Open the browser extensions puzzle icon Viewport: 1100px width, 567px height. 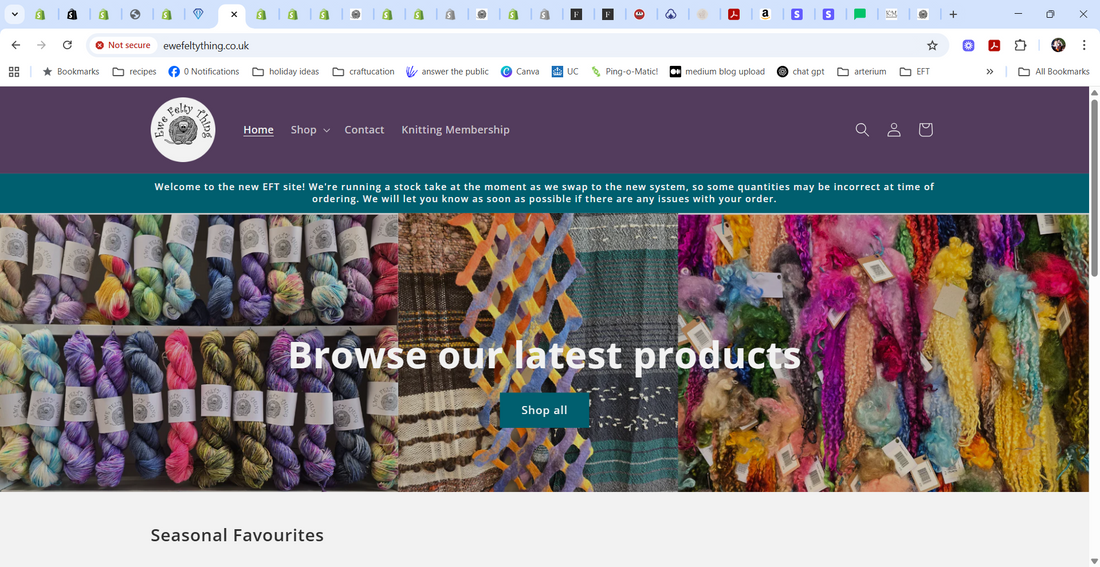[x=1020, y=45]
